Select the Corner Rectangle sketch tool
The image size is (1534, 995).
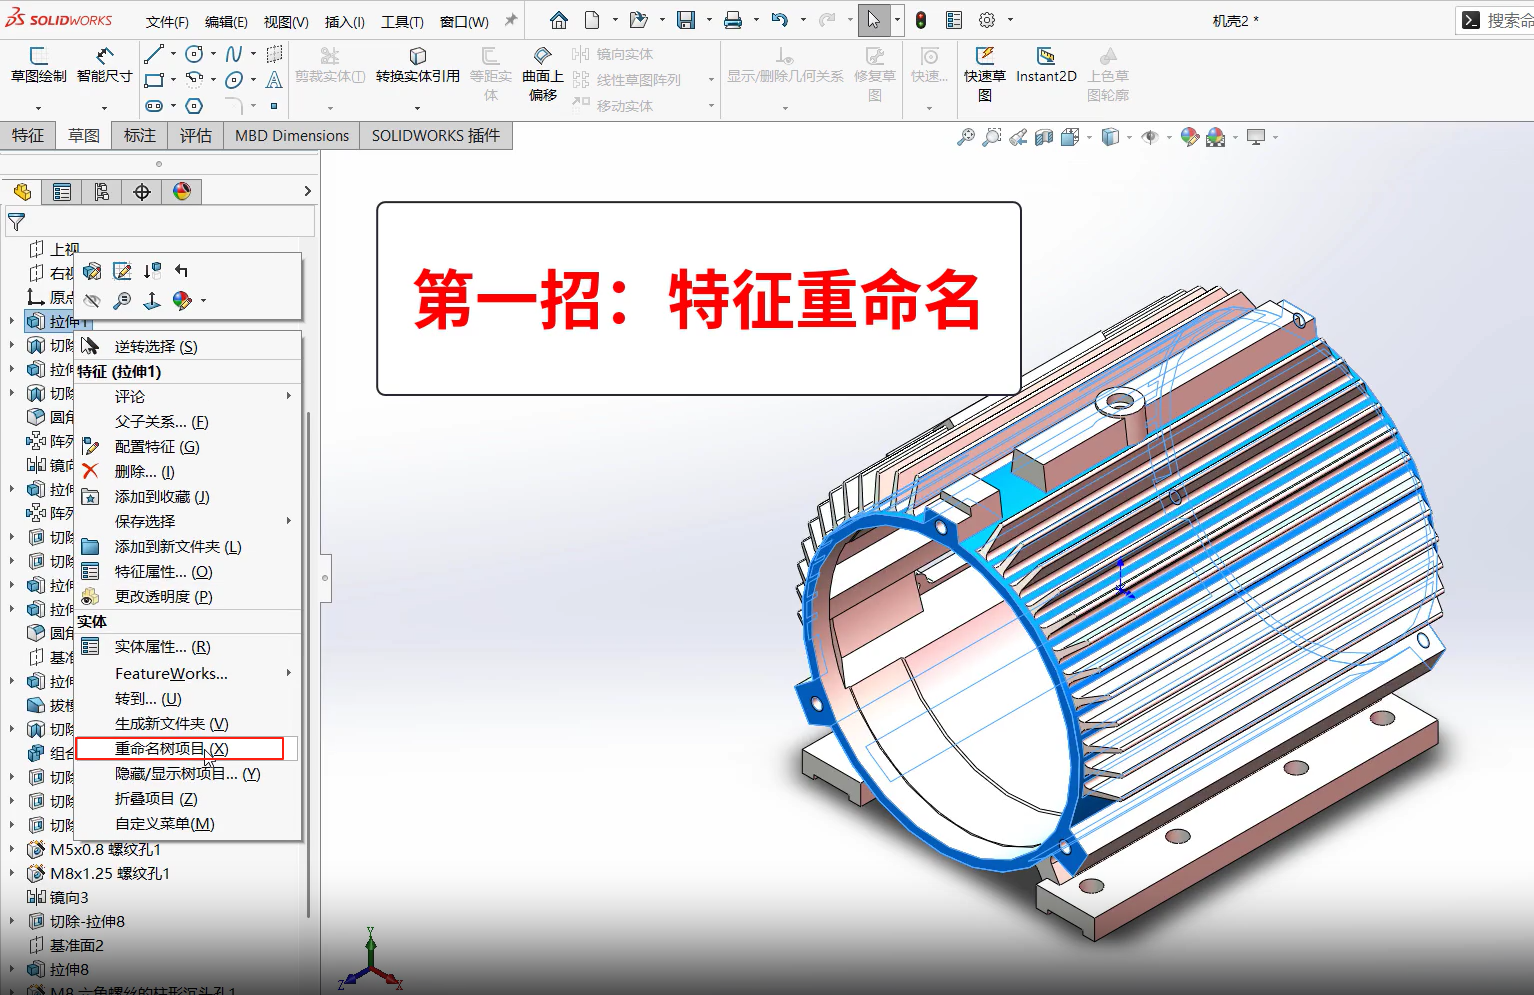point(153,80)
